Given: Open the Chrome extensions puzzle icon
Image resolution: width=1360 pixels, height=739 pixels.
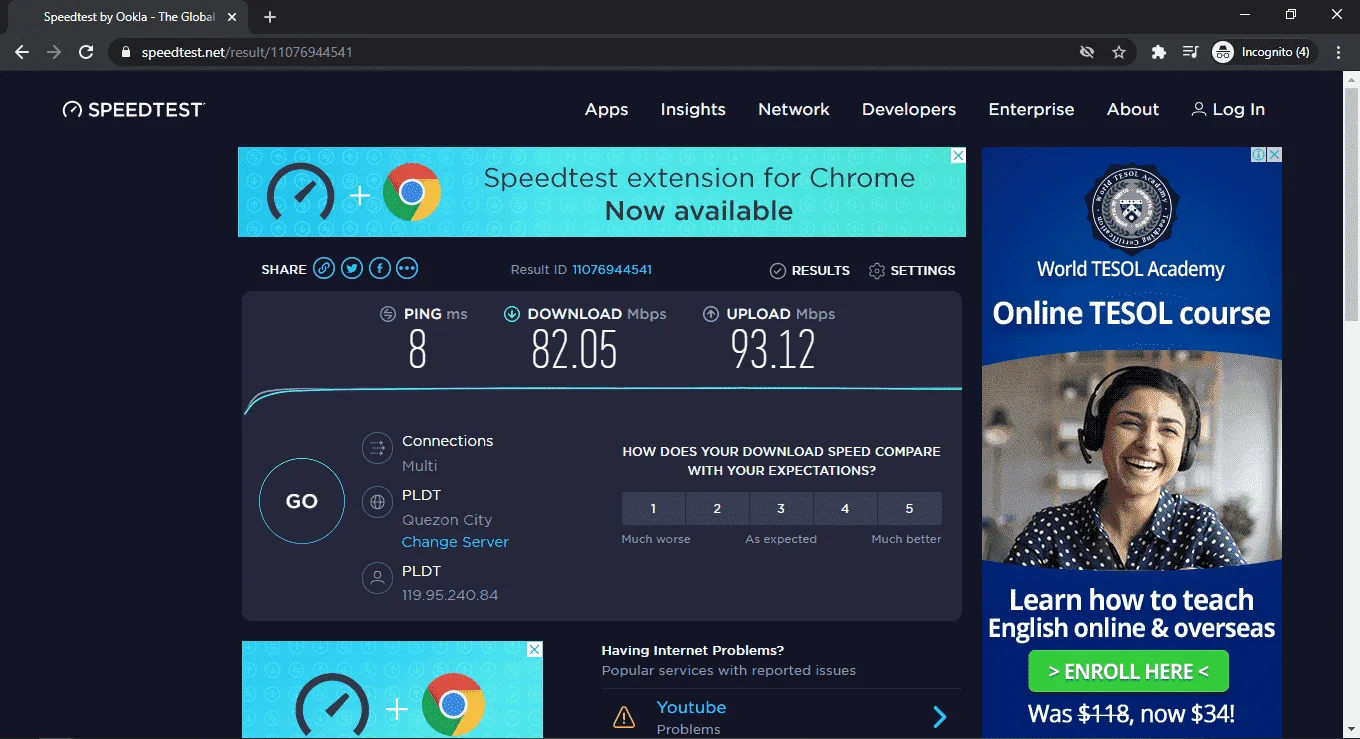Looking at the screenshot, I should [x=1159, y=52].
